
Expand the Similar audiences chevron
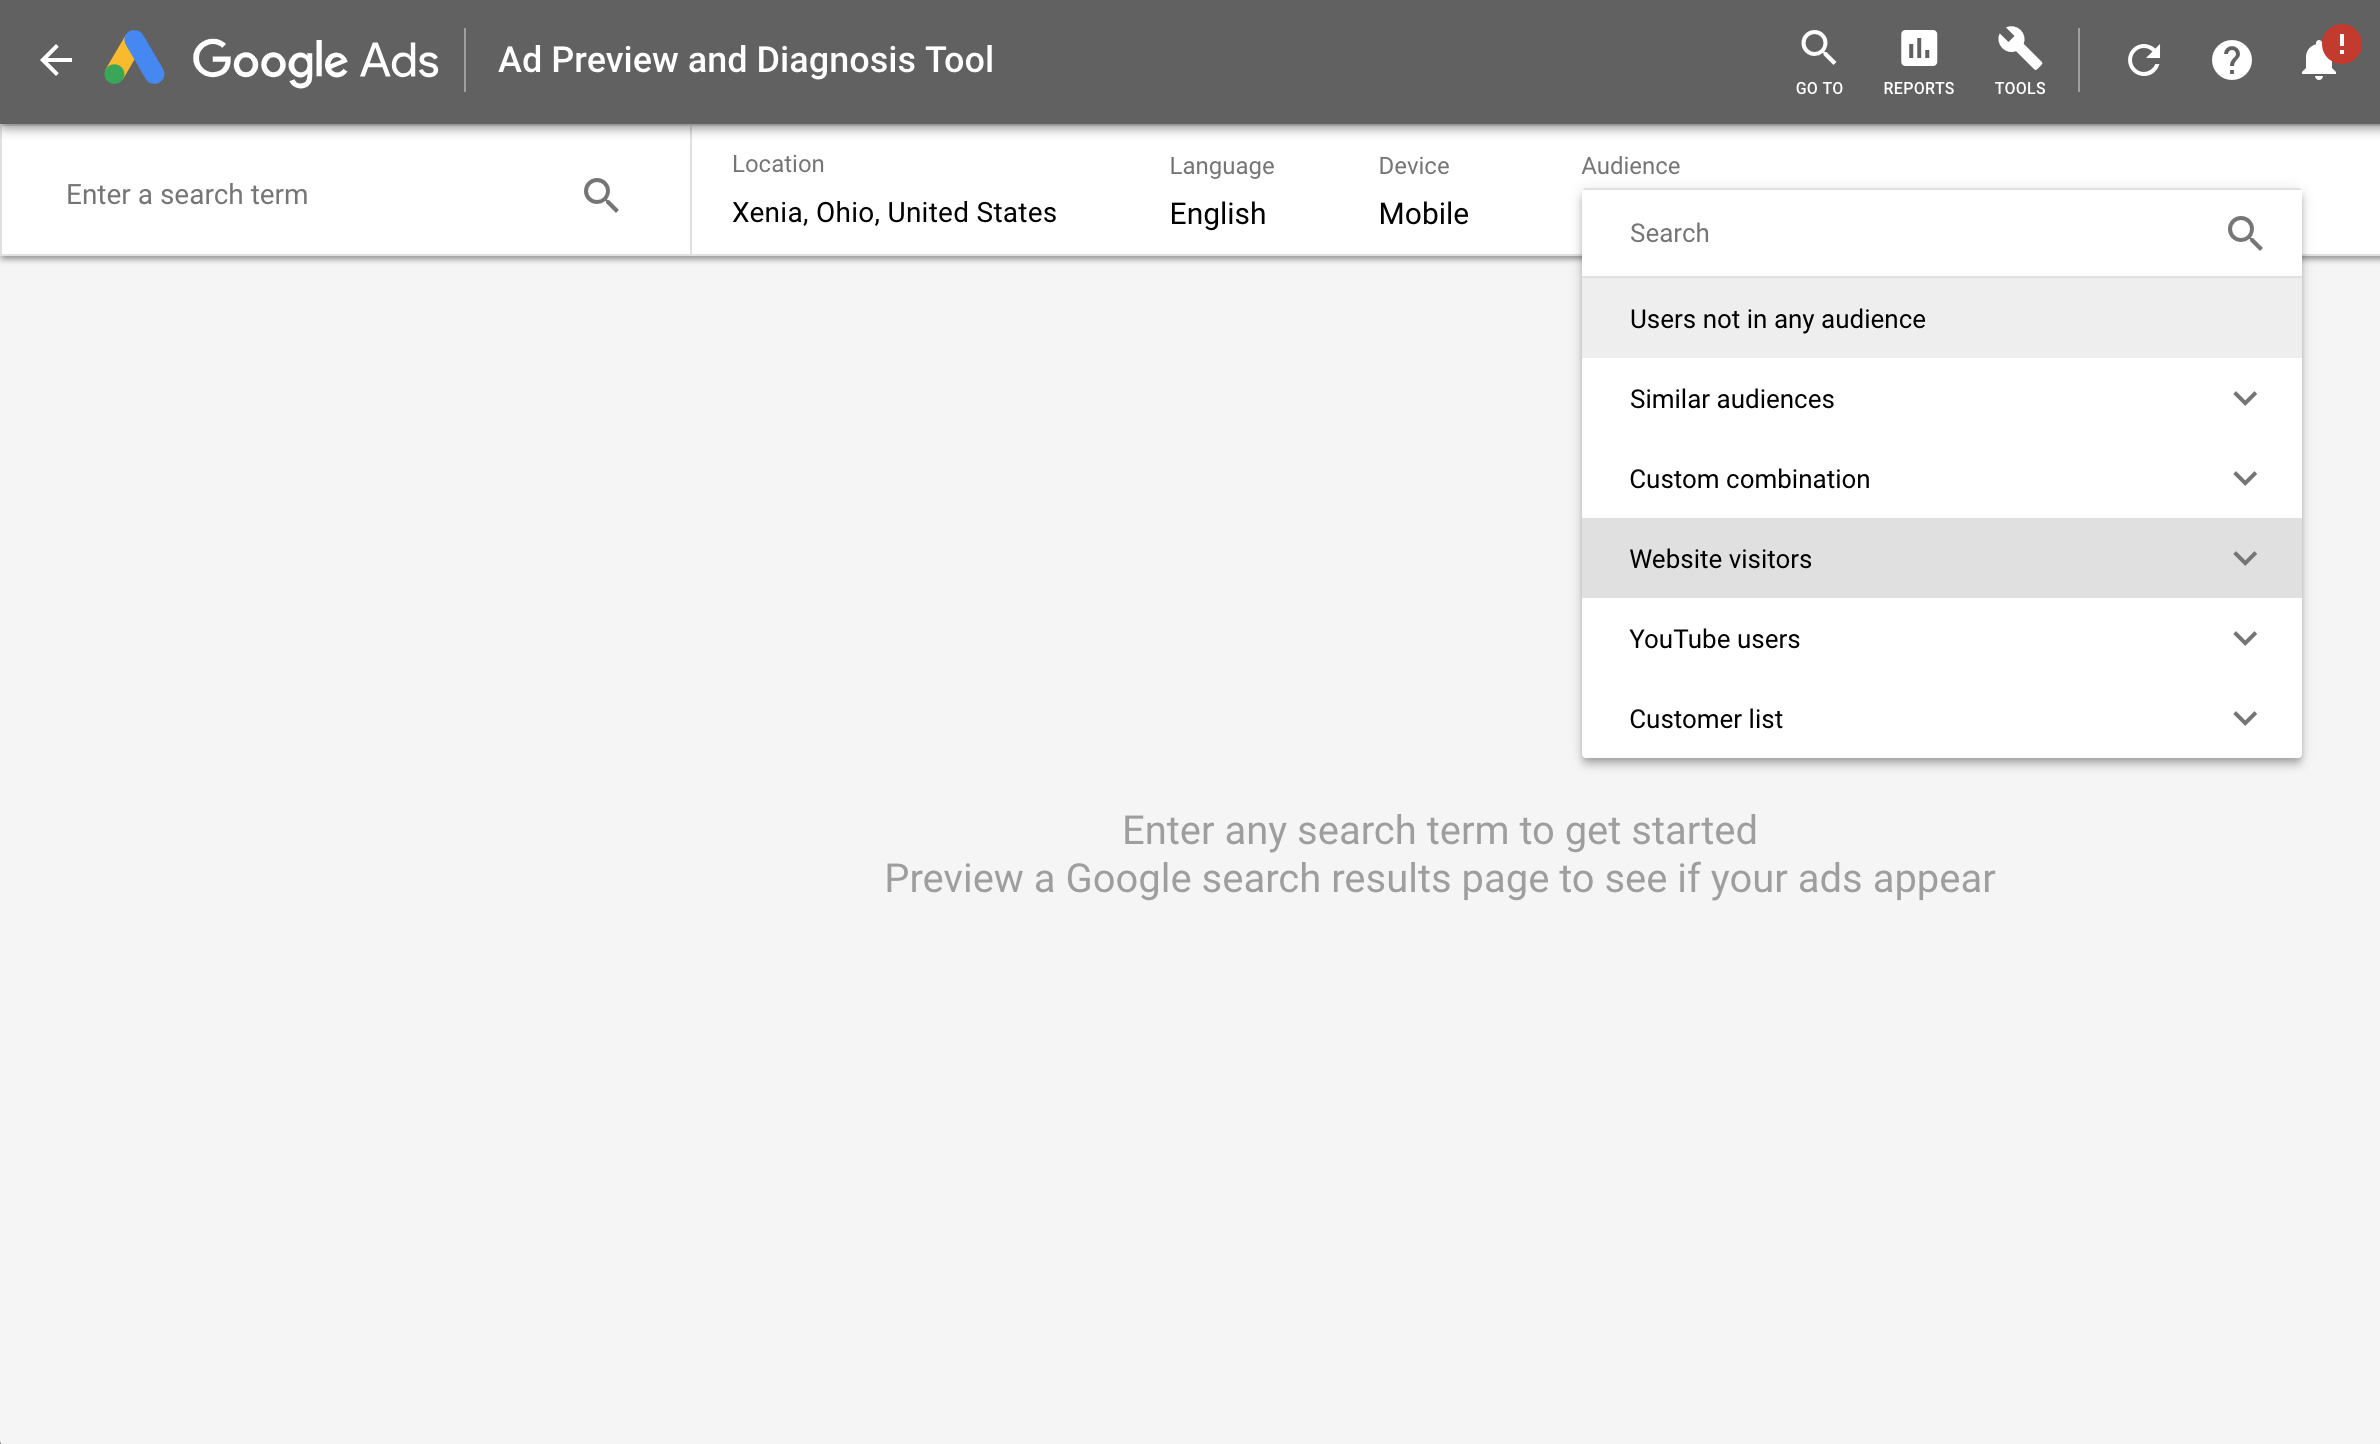pos(2244,398)
